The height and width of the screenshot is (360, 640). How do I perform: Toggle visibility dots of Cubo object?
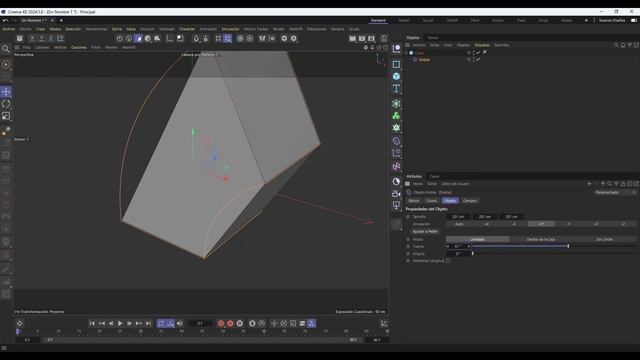[473, 53]
